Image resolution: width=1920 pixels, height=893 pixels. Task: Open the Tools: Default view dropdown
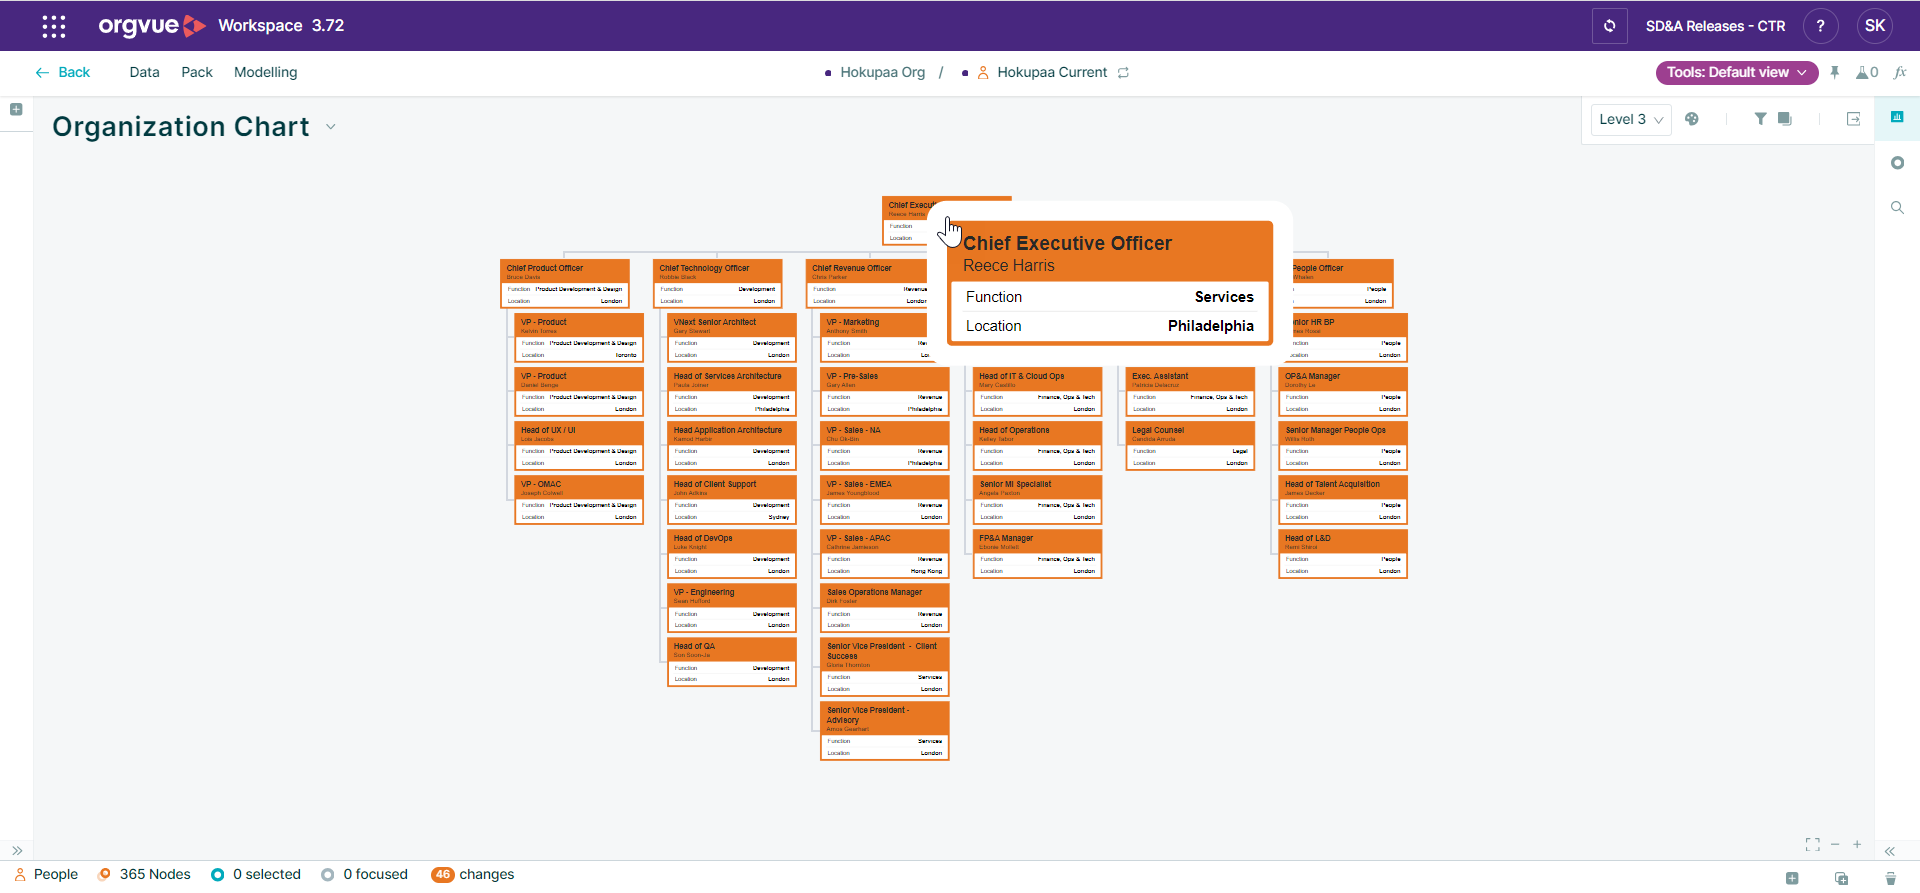pos(1737,72)
